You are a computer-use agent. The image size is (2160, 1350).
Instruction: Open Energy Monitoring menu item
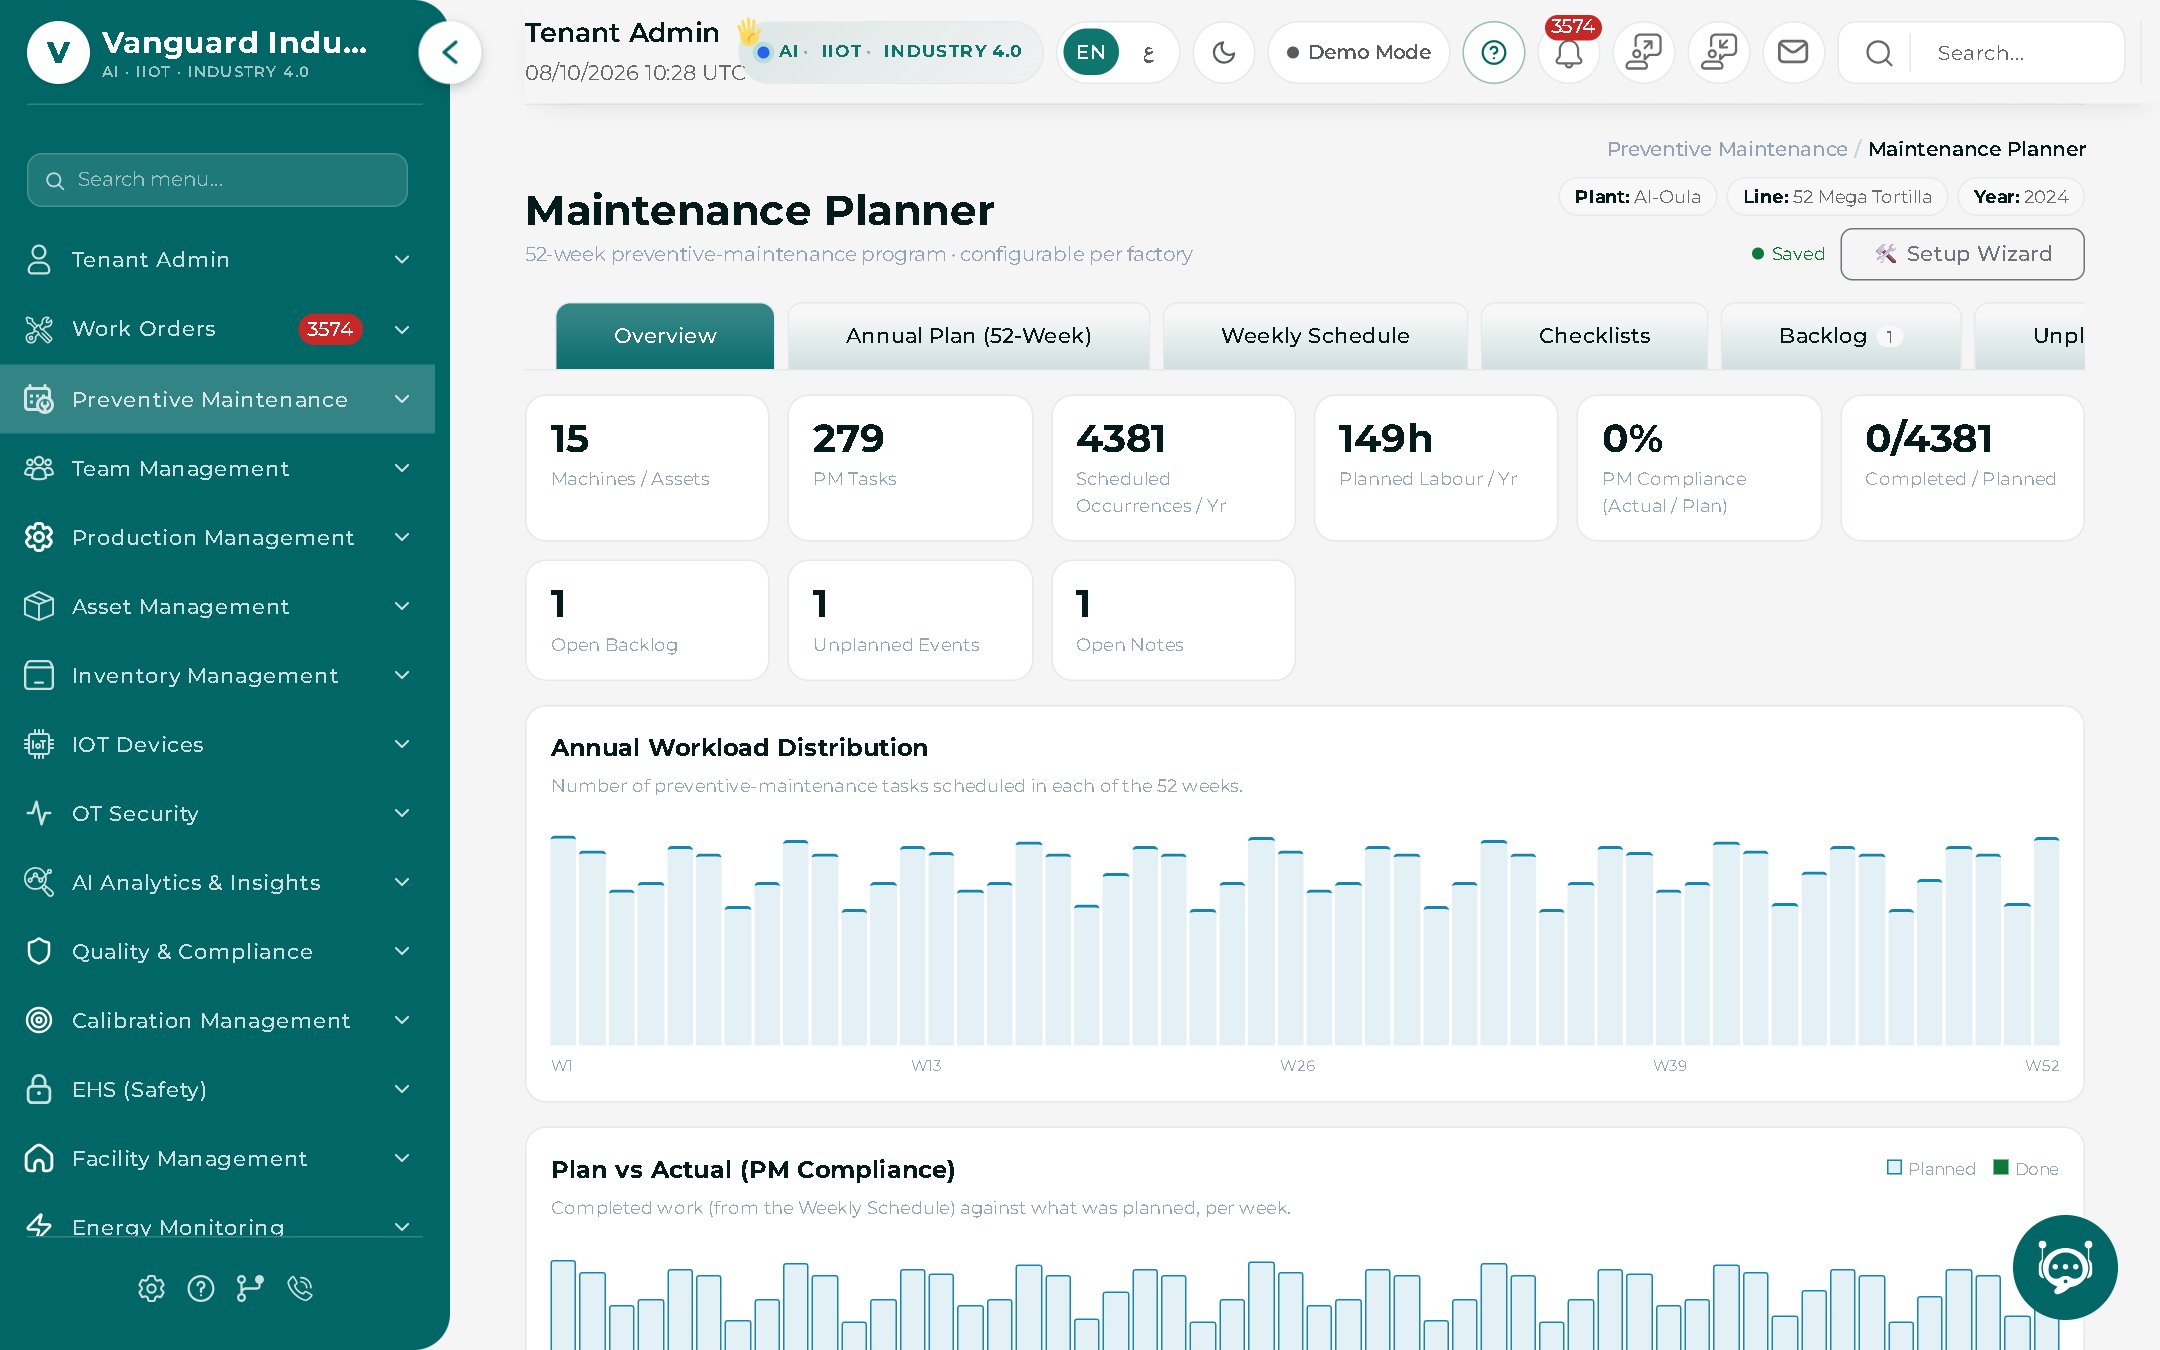pos(217,1226)
